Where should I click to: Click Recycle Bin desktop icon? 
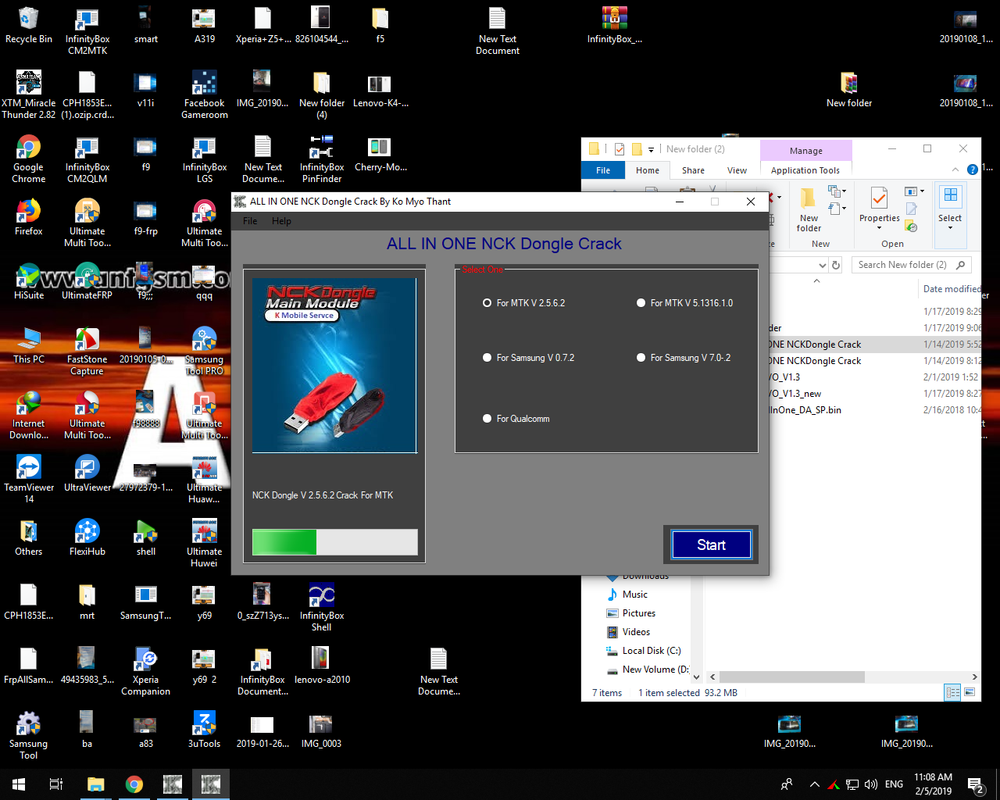click(x=29, y=26)
